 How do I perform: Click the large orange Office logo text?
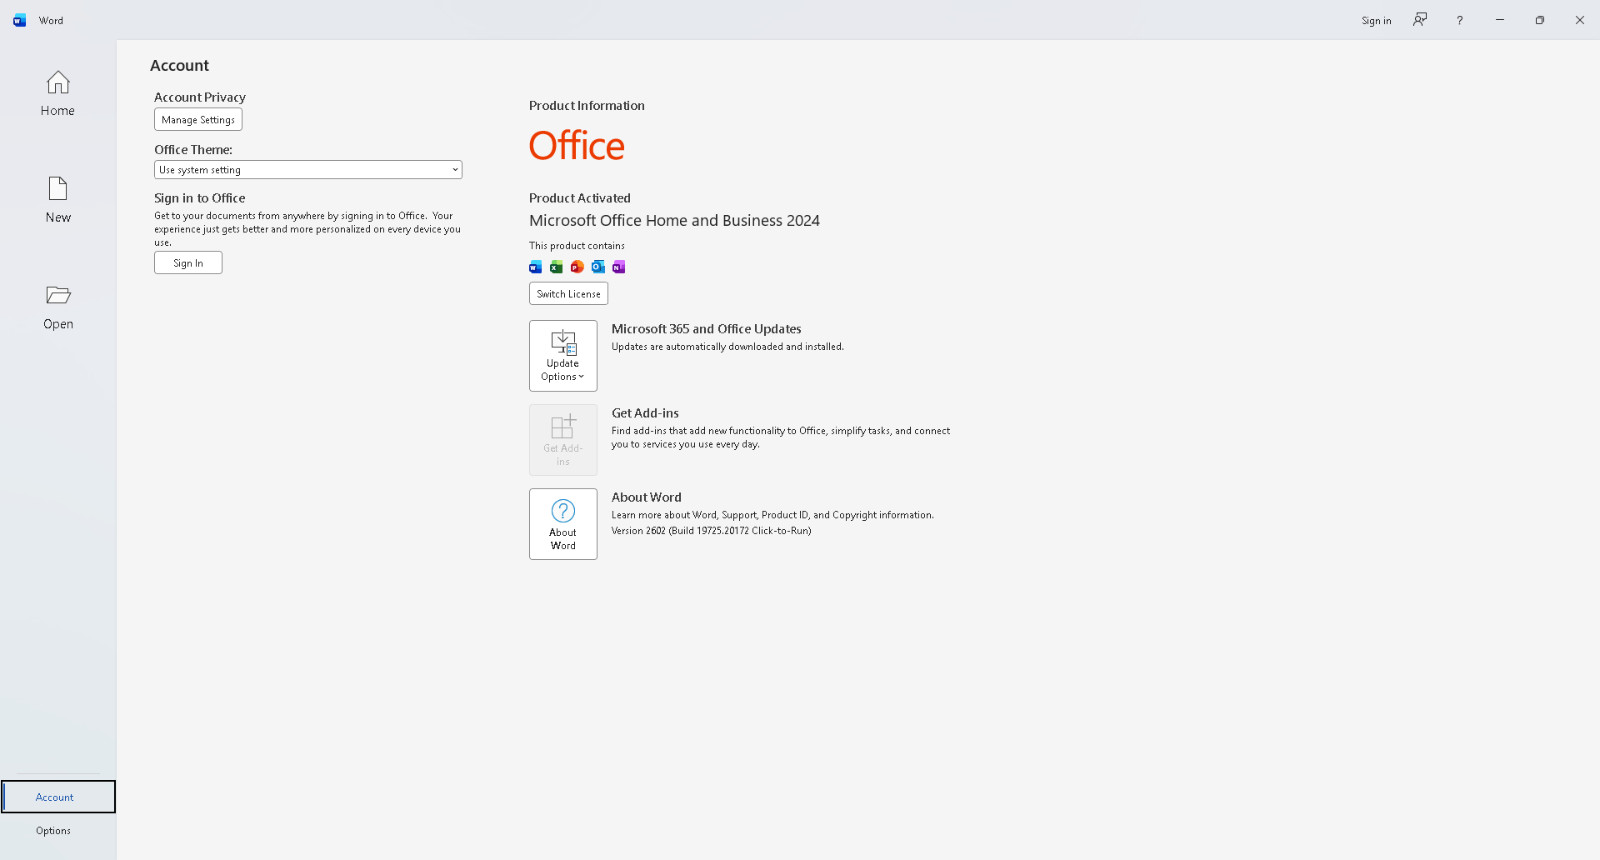pos(577,146)
